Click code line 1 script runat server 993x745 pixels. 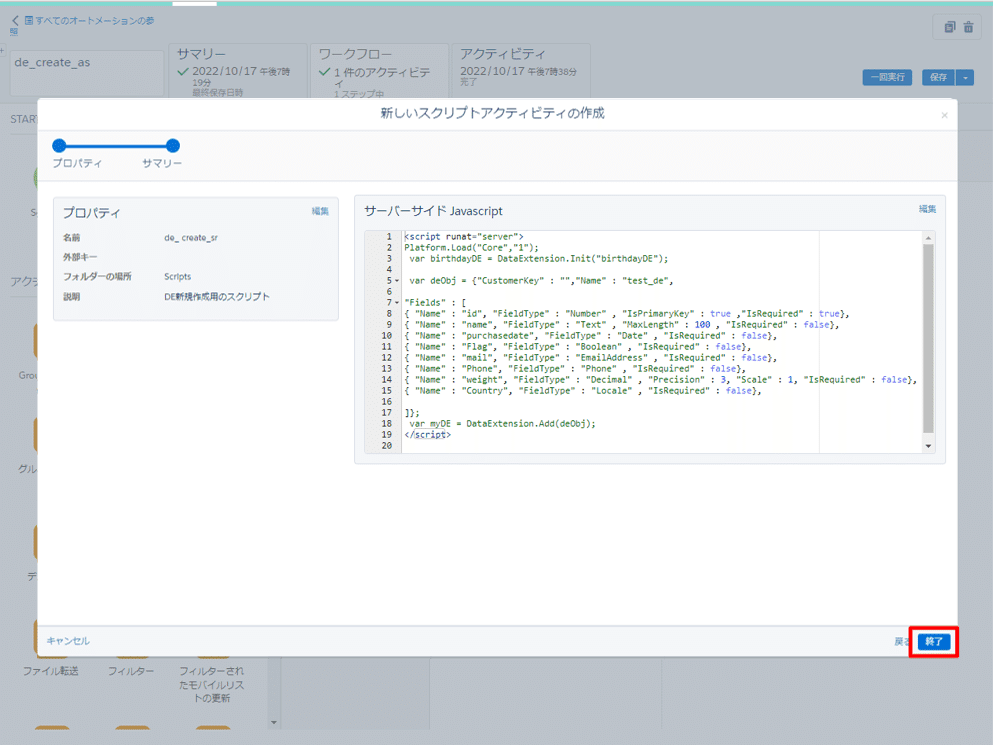[x=464, y=237]
